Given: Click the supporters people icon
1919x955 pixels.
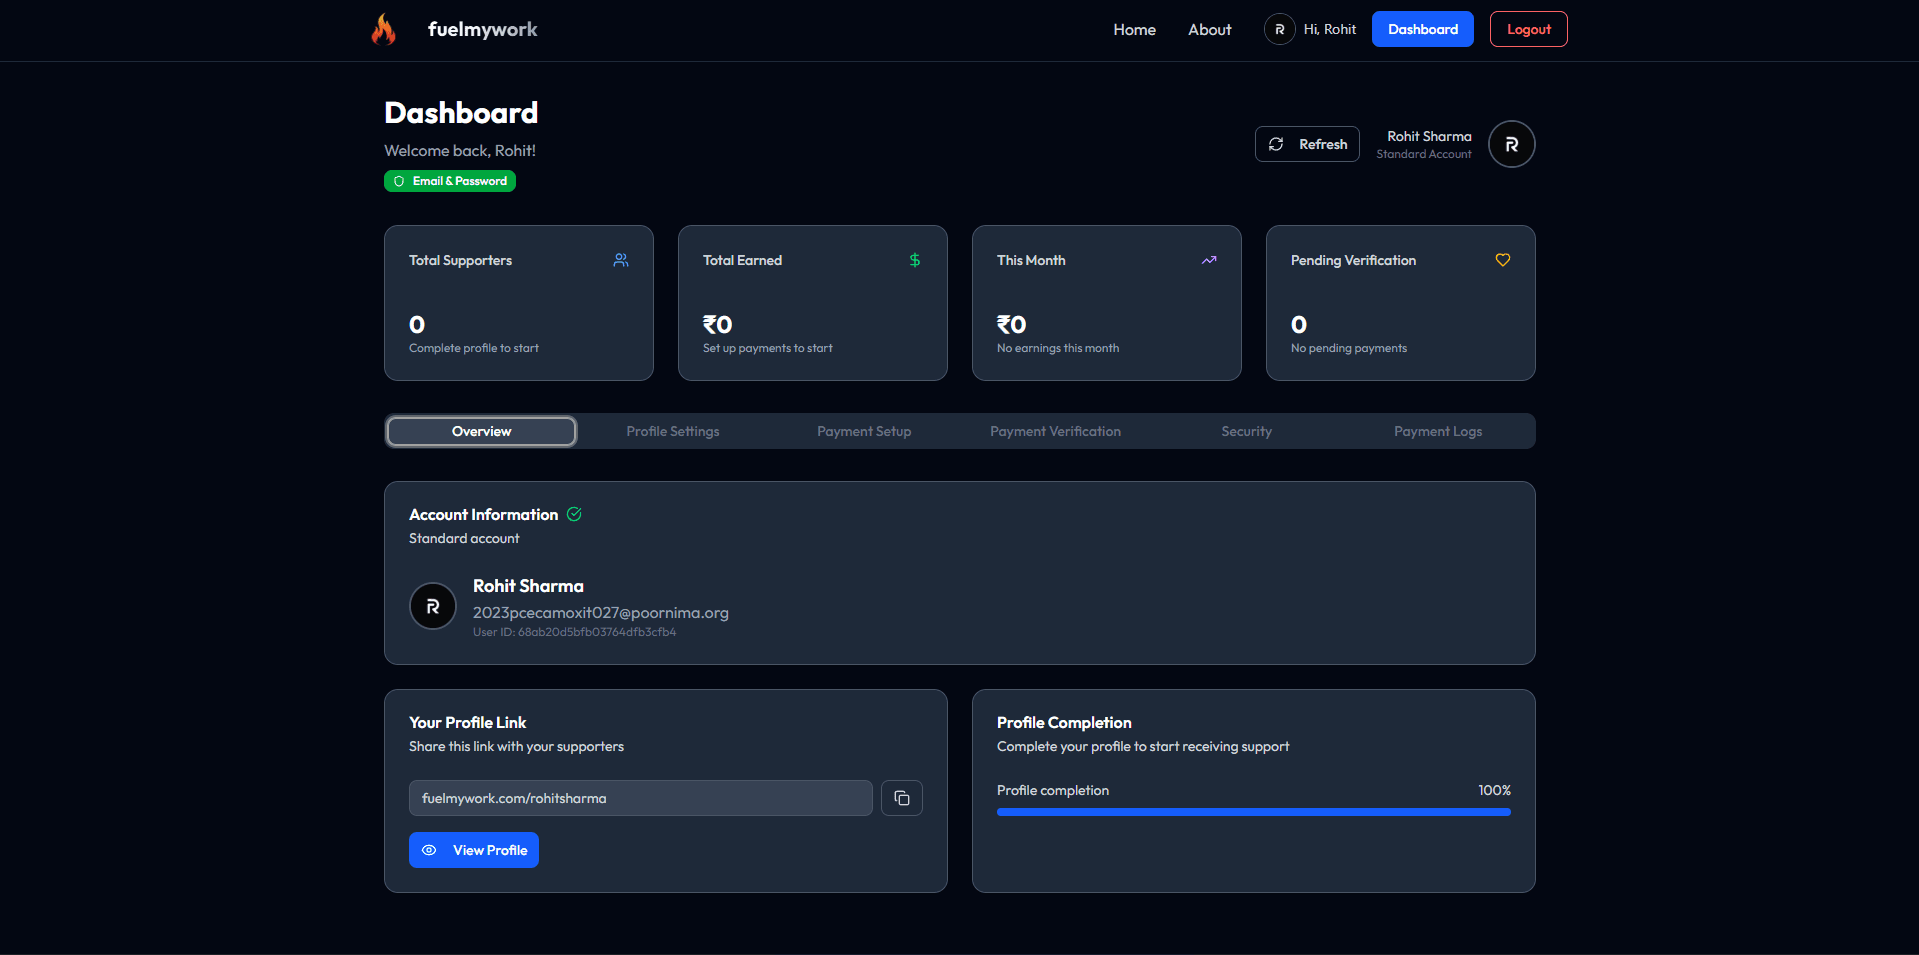Looking at the screenshot, I should (621, 260).
